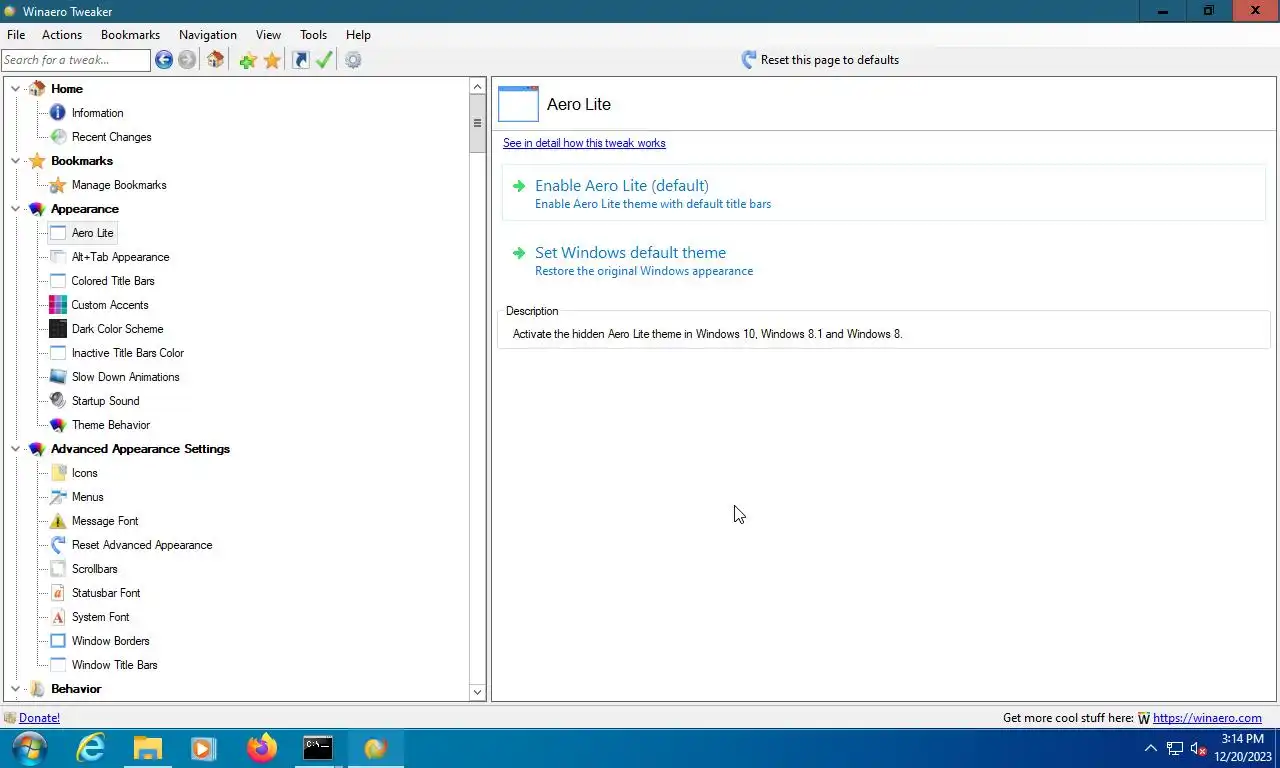Image resolution: width=1280 pixels, height=768 pixels.
Task: Open the View menu
Action: click(268, 35)
